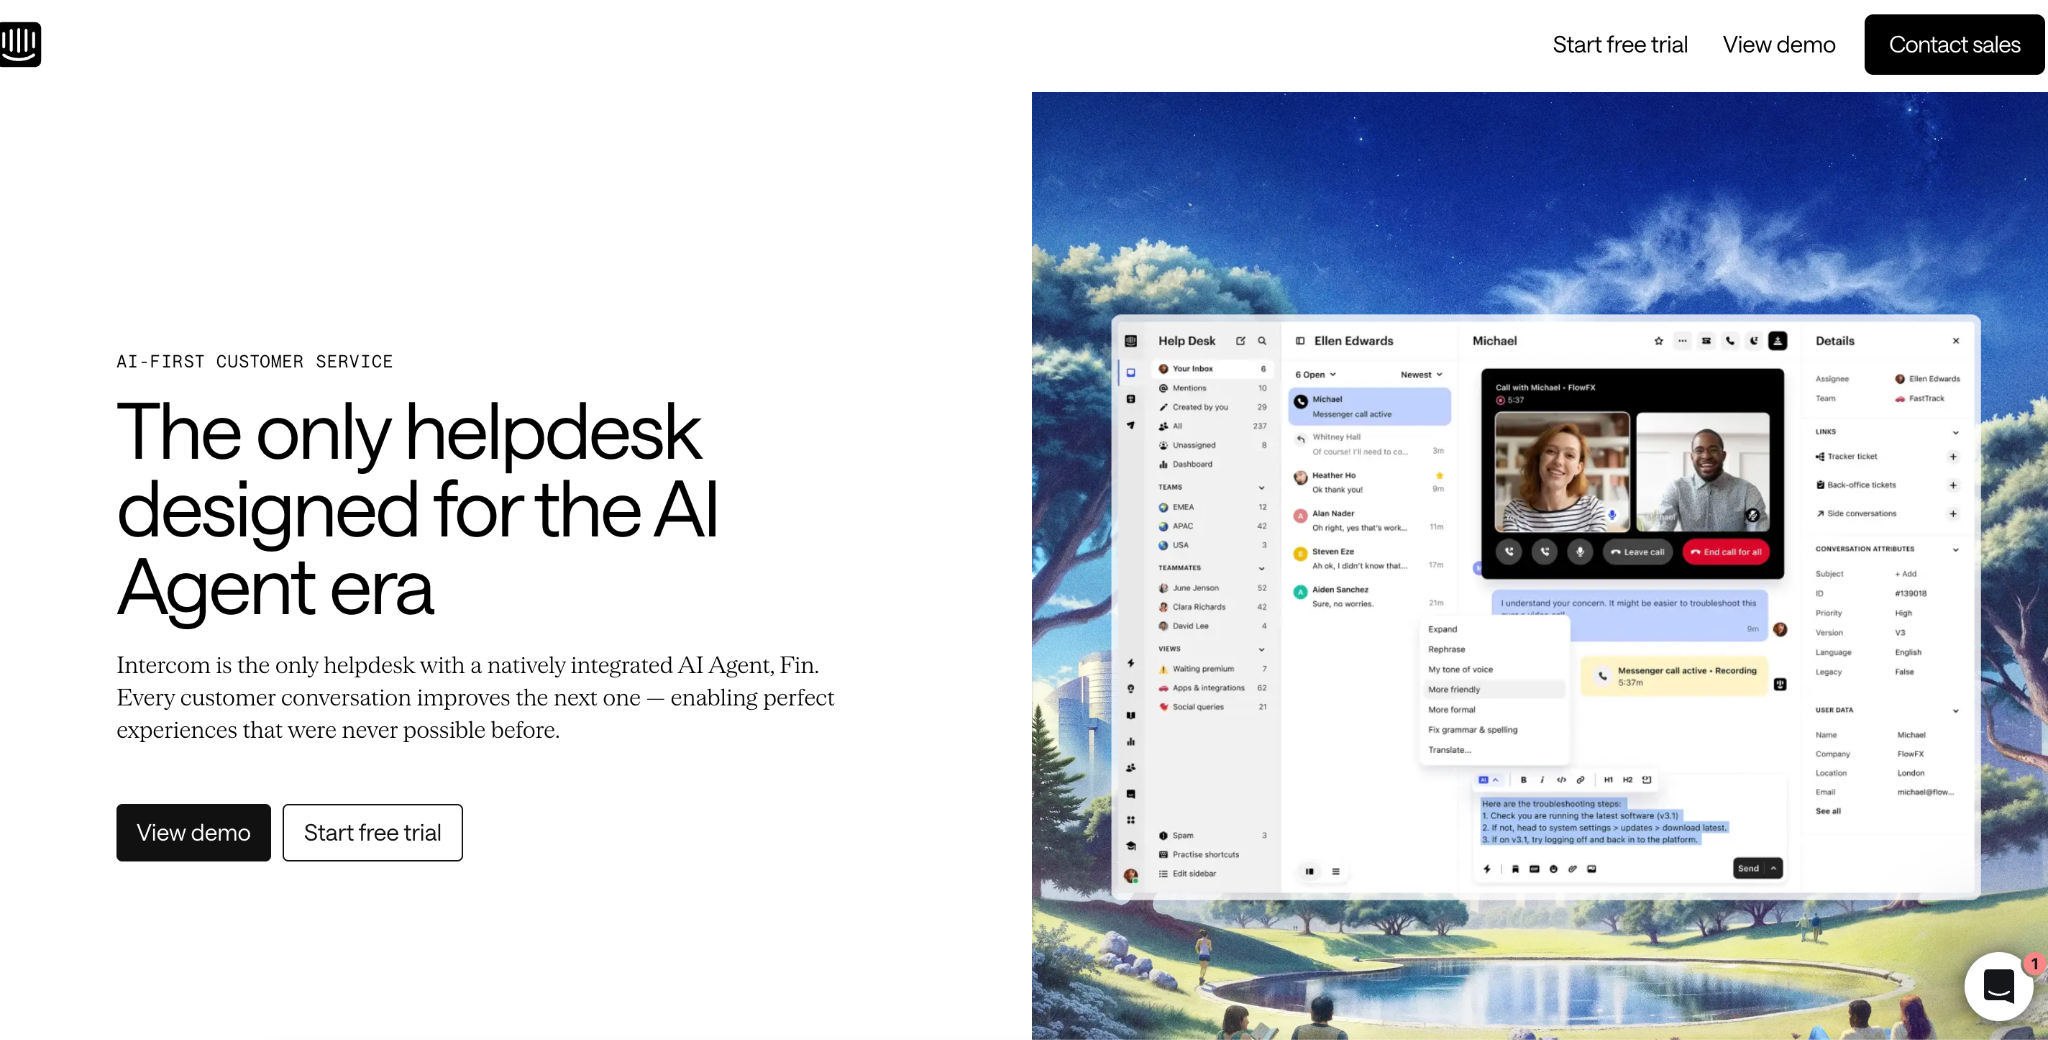Screen dimensions: 2048x1040
Task: Click the lightning bolt icon below the reply text
Action: (x=1487, y=869)
